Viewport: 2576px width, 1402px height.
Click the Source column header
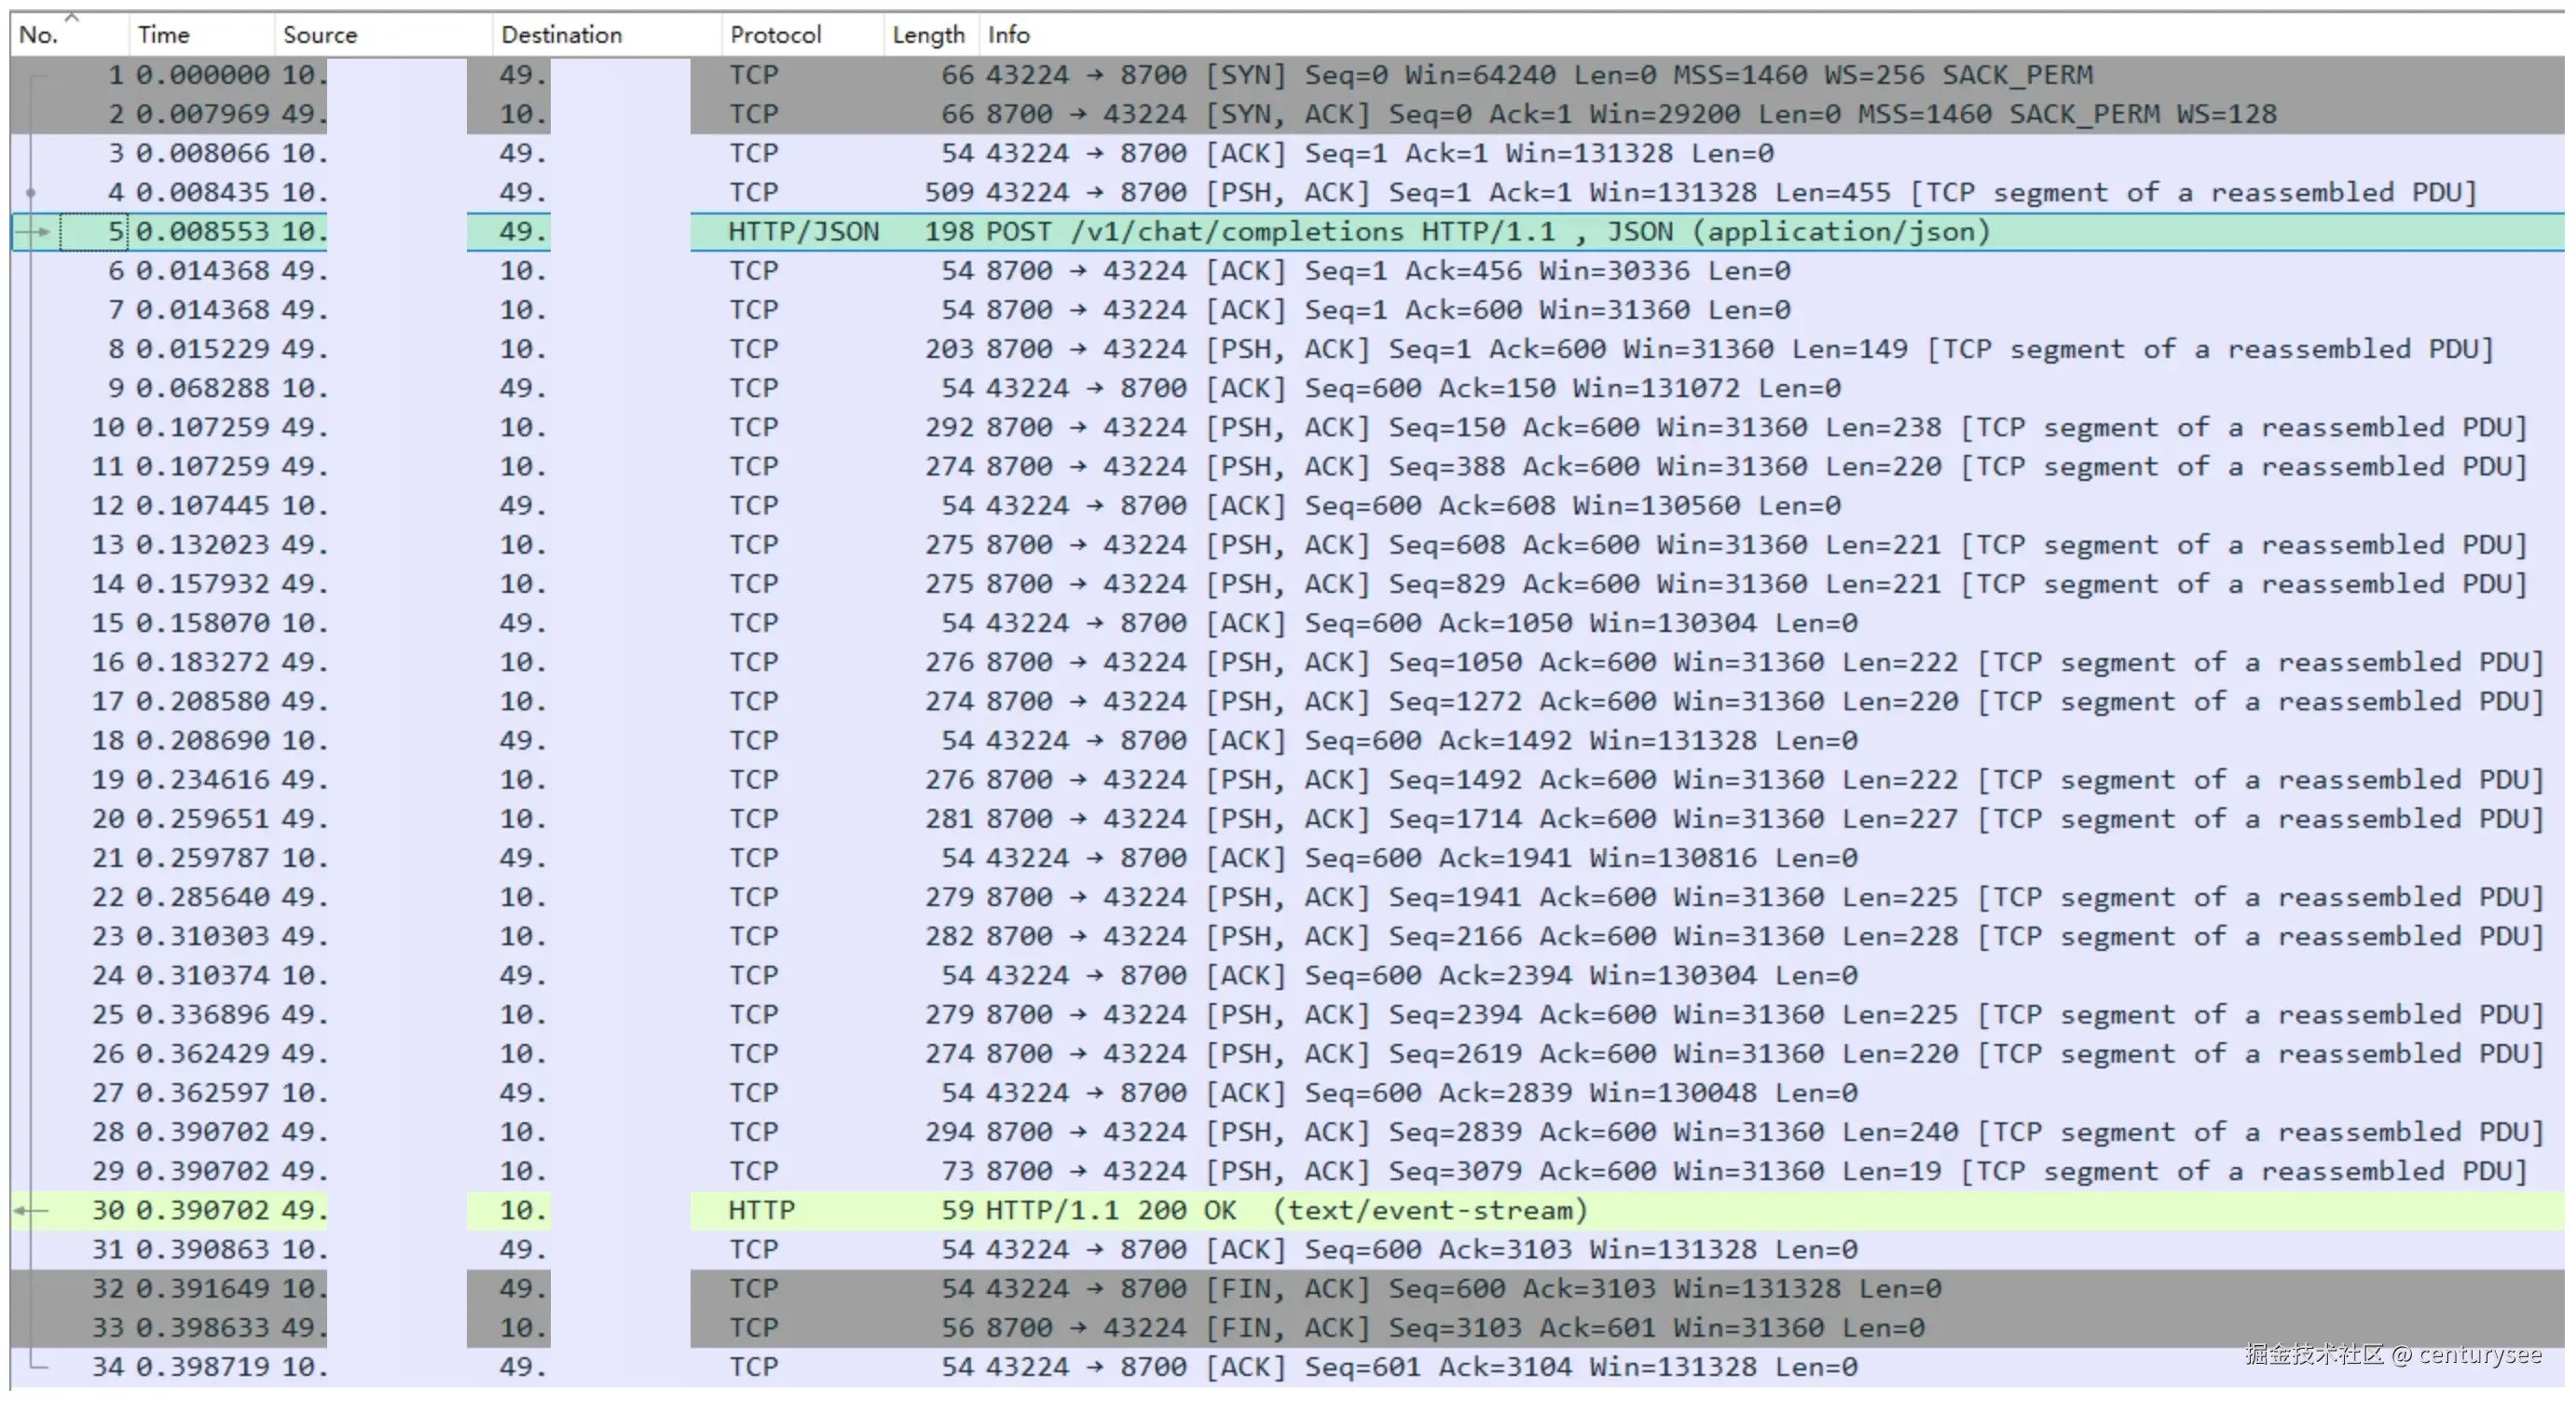click(x=319, y=35)
